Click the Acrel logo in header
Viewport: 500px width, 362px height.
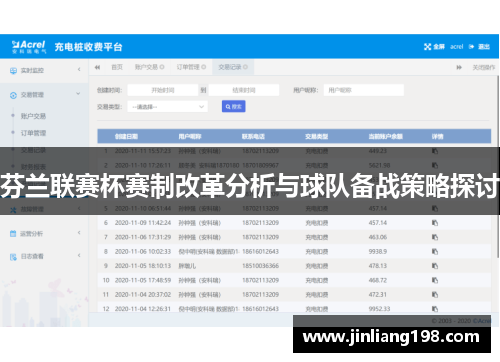coord(29,47)
